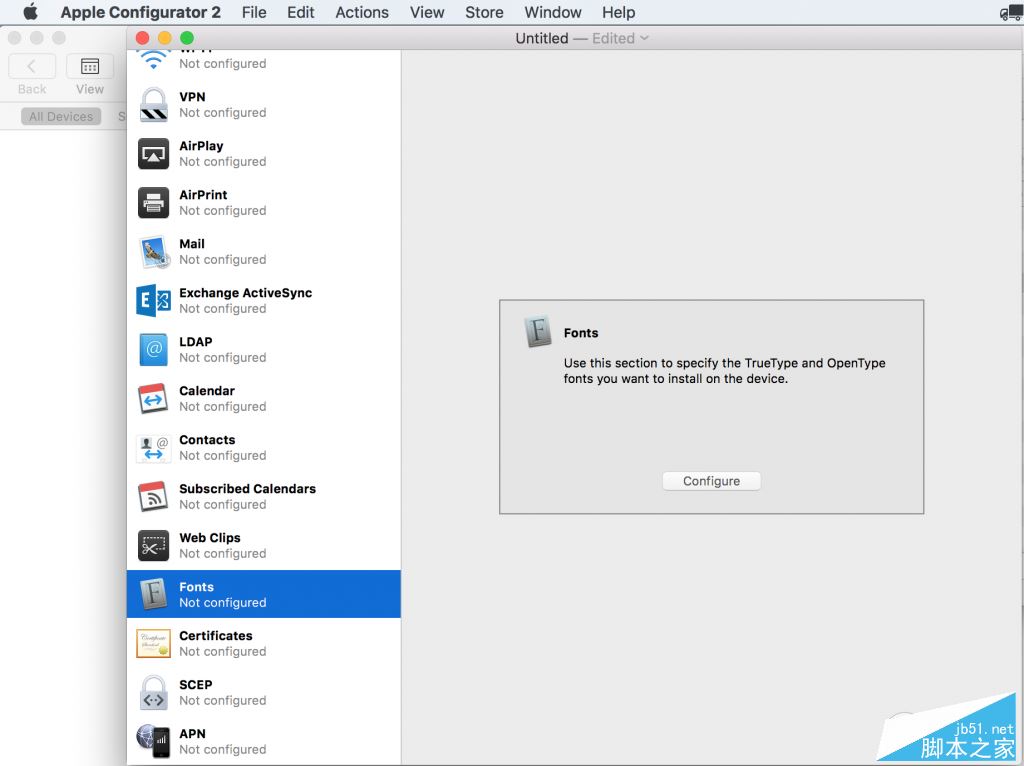The height and width of the screenshot is (766, 1024).
Task: Click the VPN label text
Action: tap(192, 97)
